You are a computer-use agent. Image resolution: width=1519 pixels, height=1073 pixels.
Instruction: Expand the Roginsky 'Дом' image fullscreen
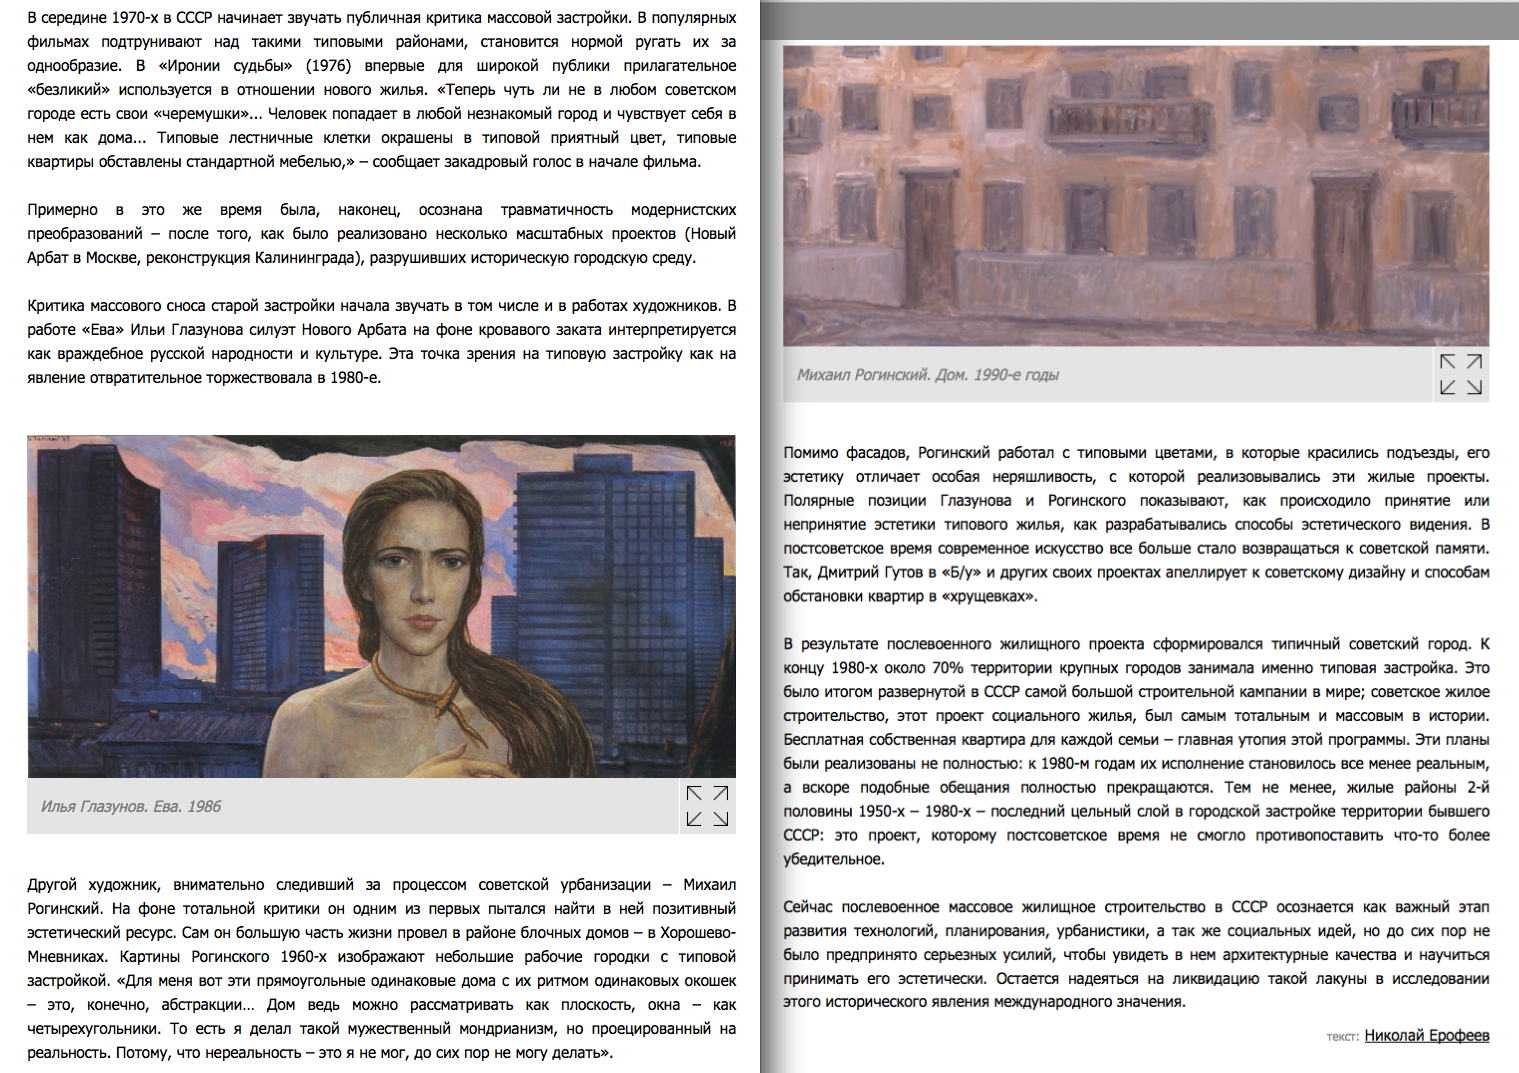(x=1460, y=374)
